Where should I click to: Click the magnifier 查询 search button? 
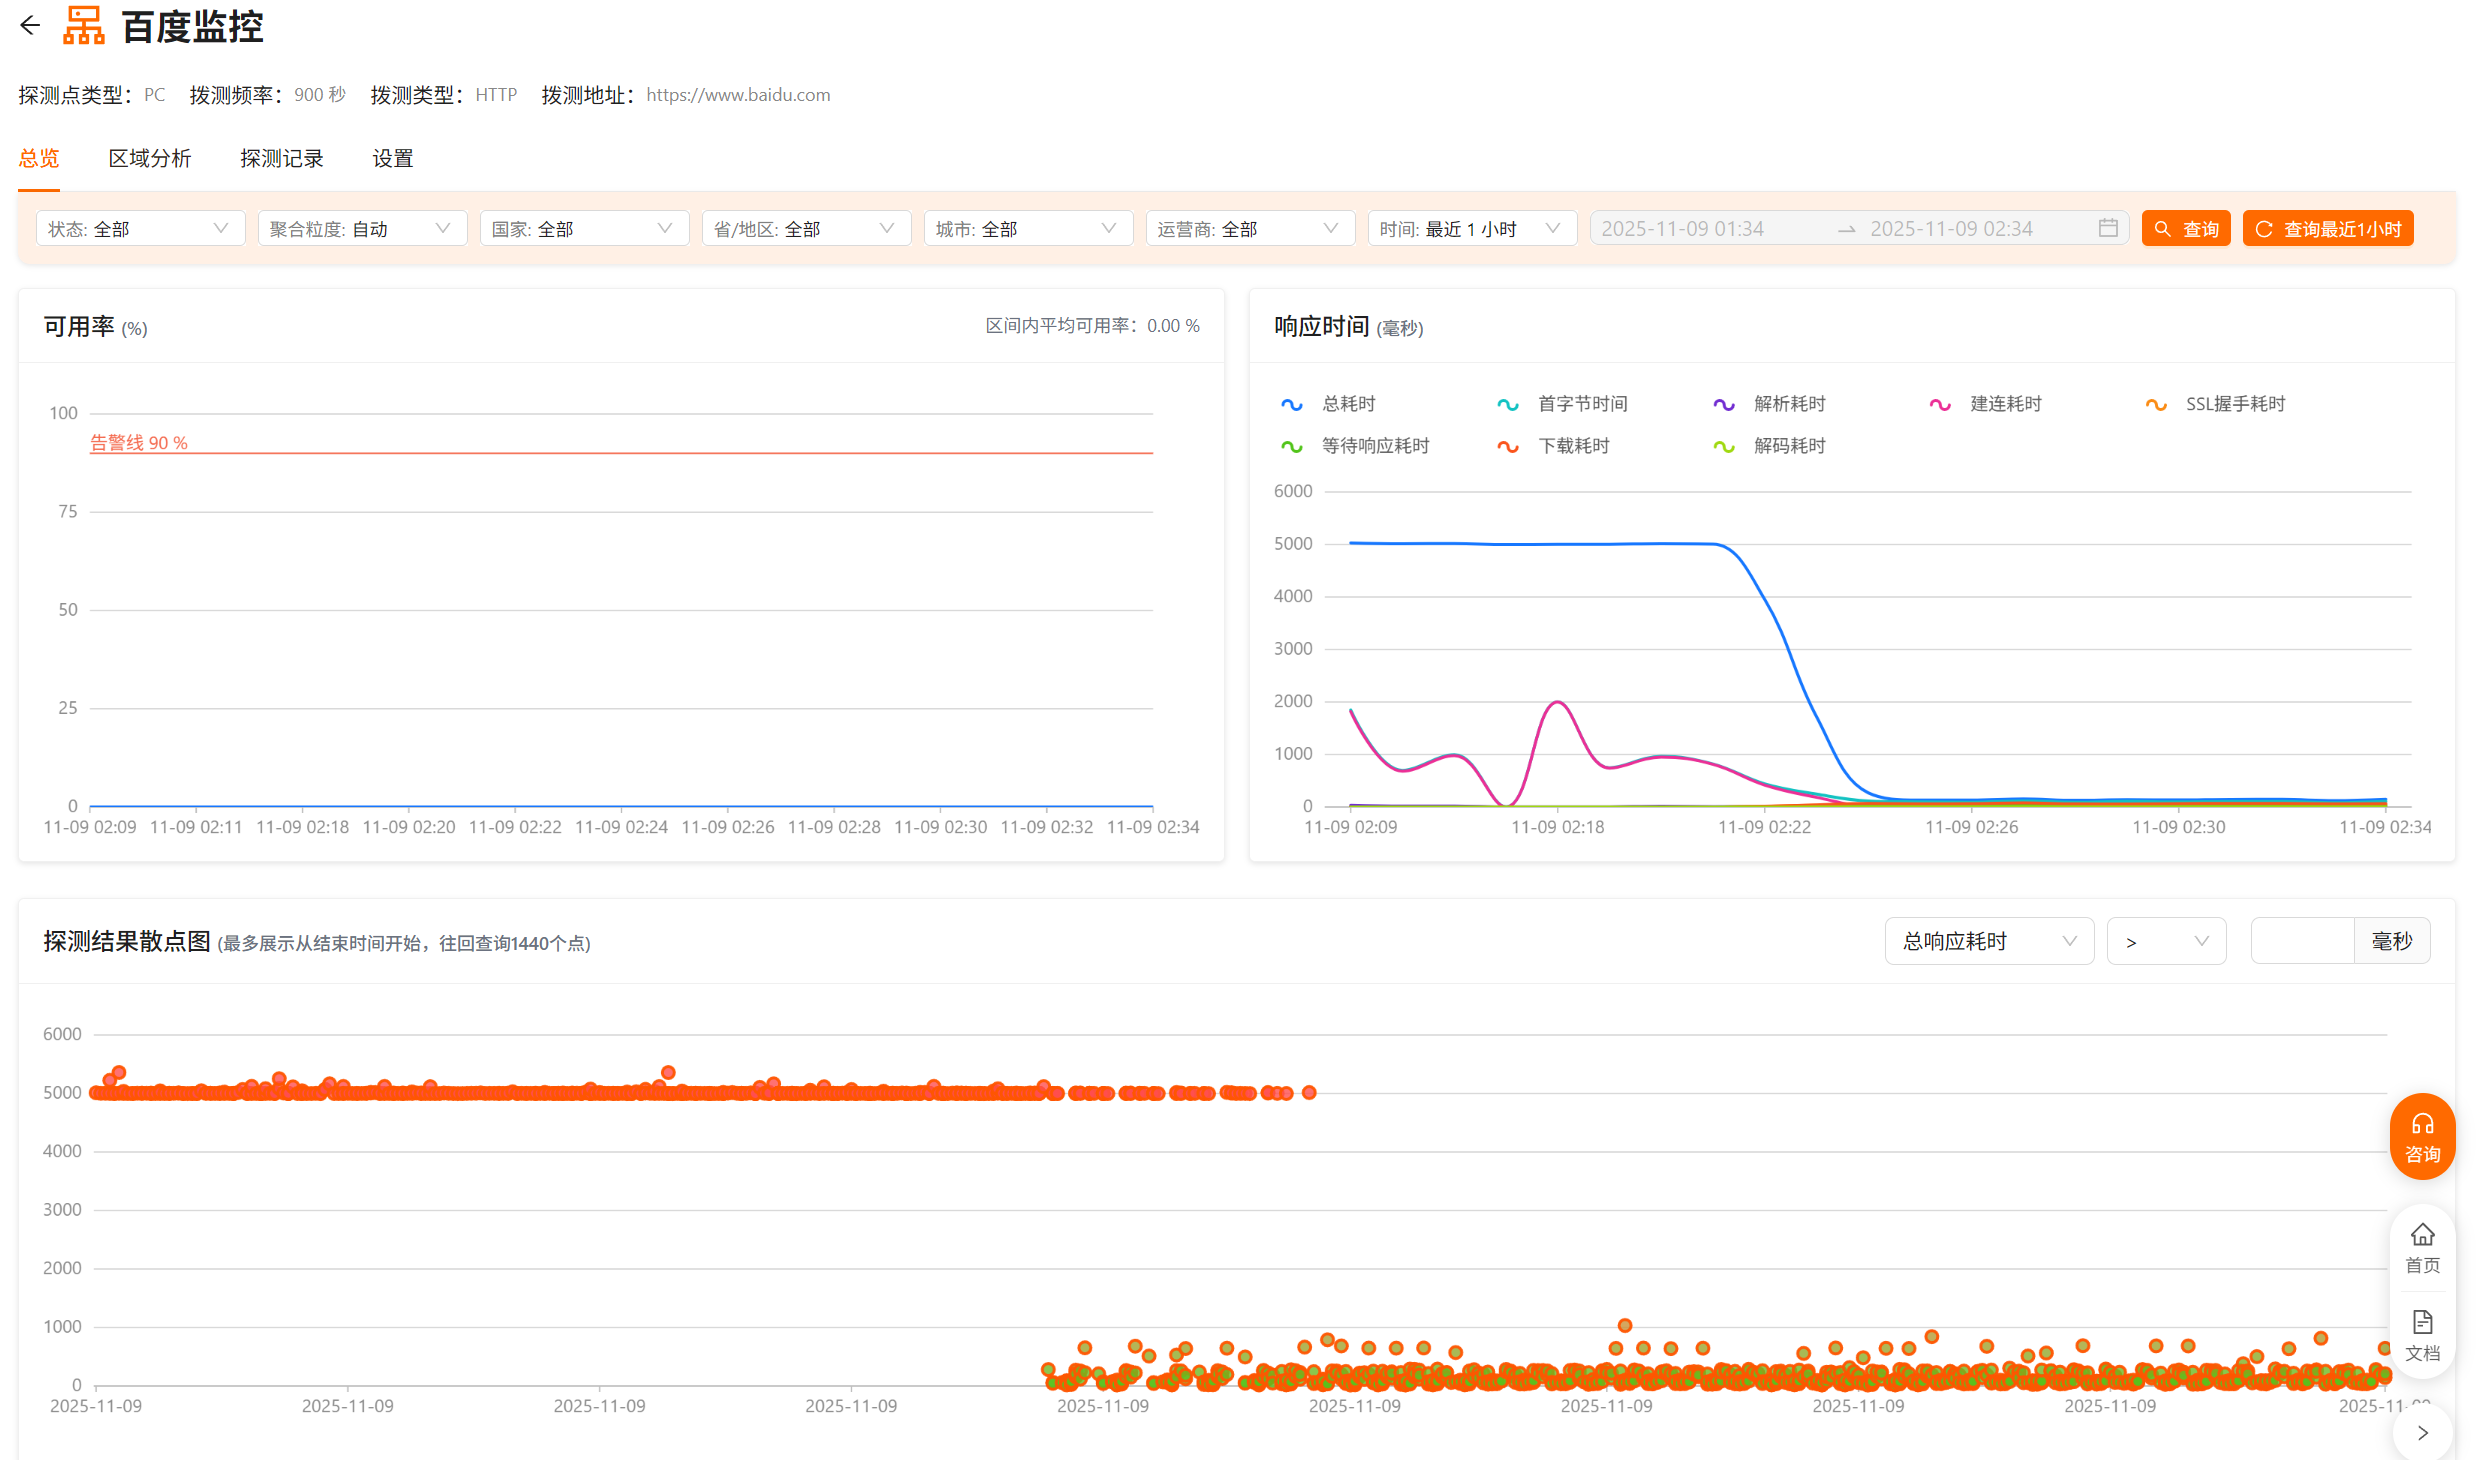2185,229
